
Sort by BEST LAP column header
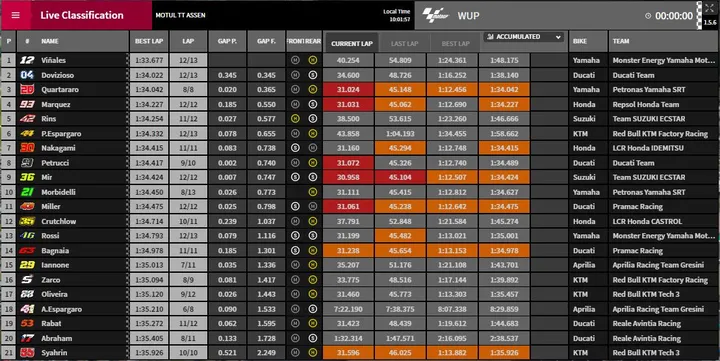coord(149,41)
